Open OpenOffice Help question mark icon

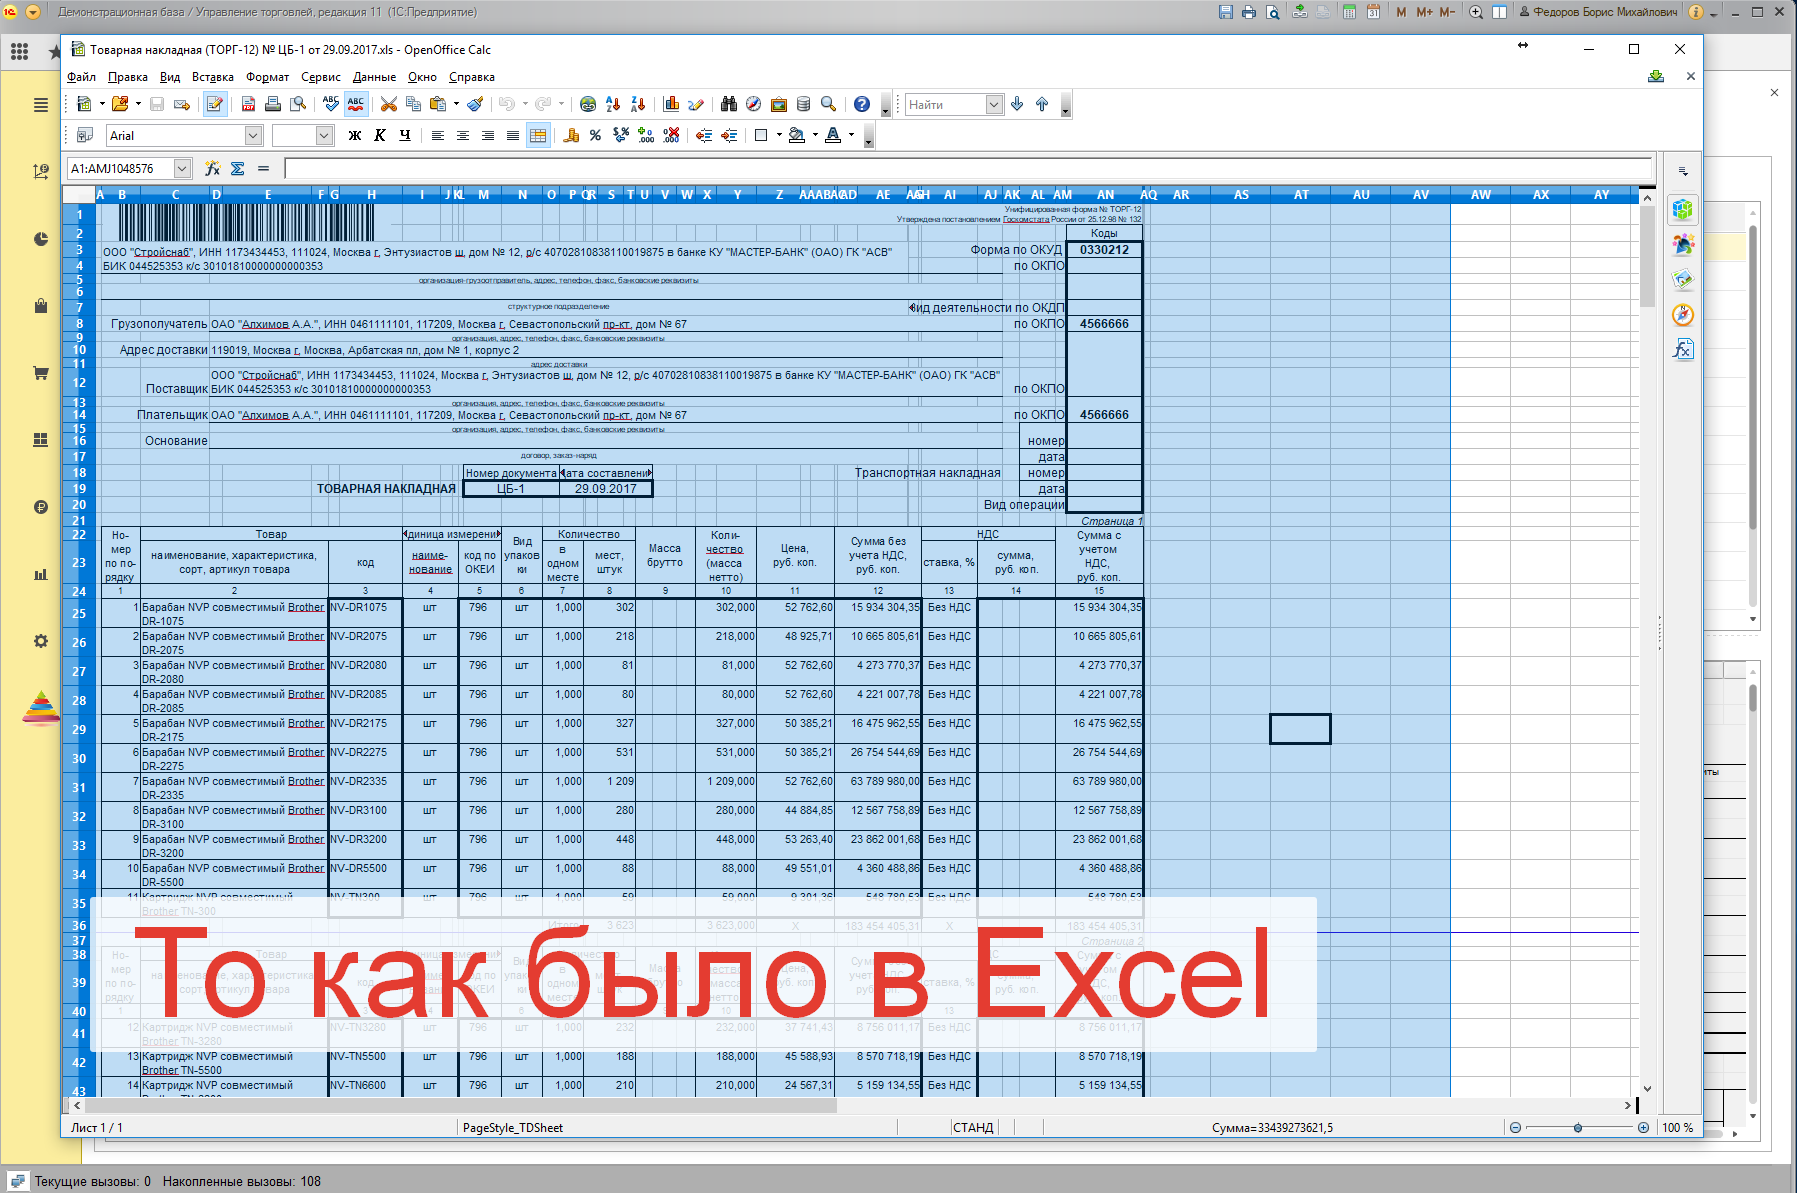[x=862, y=104]
